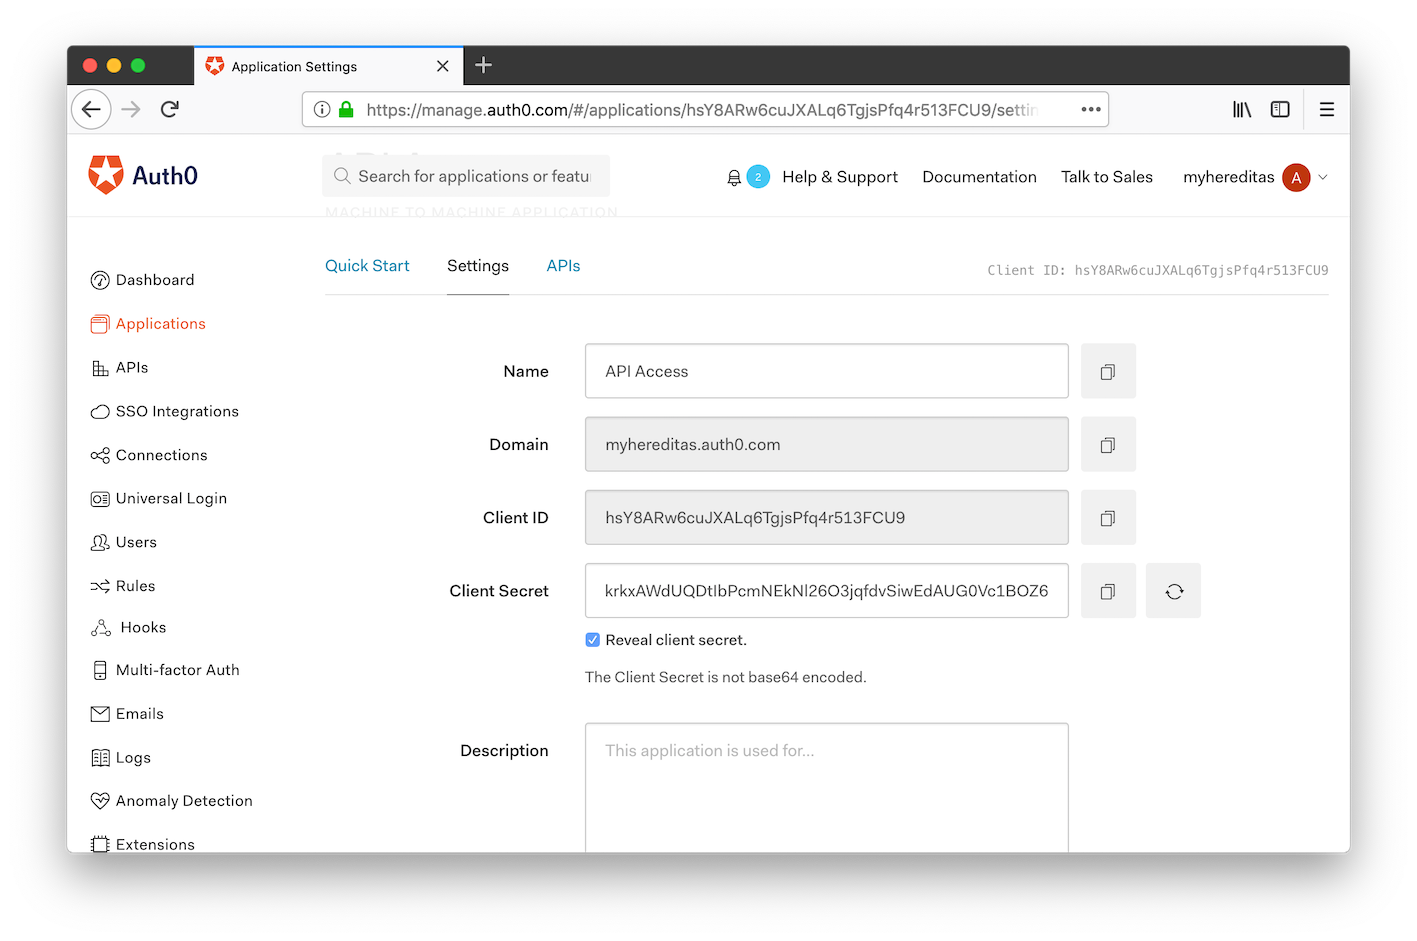Click the Rules shuffle icon

(x=100, y=586)
